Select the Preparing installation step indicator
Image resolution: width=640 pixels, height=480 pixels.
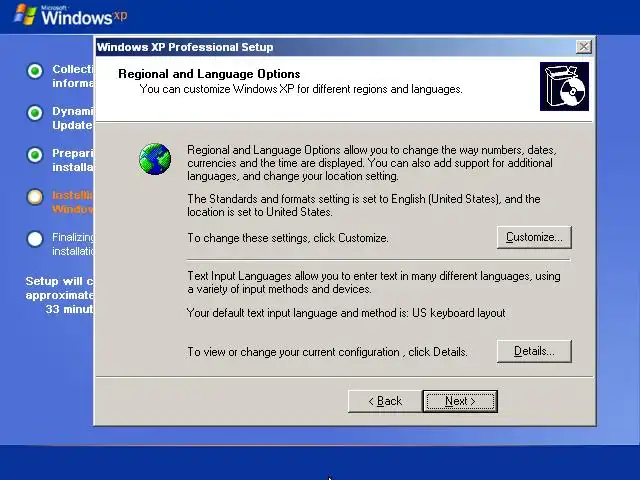click(35, 155)
